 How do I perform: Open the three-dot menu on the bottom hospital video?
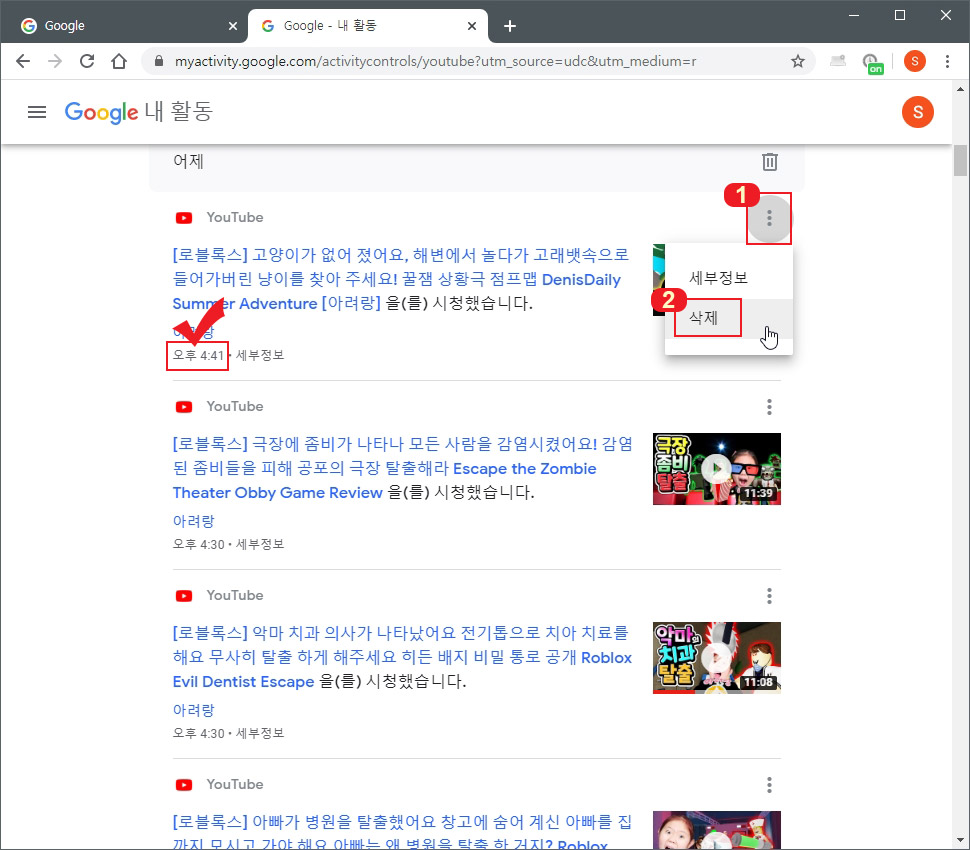[x=769, y=784]
